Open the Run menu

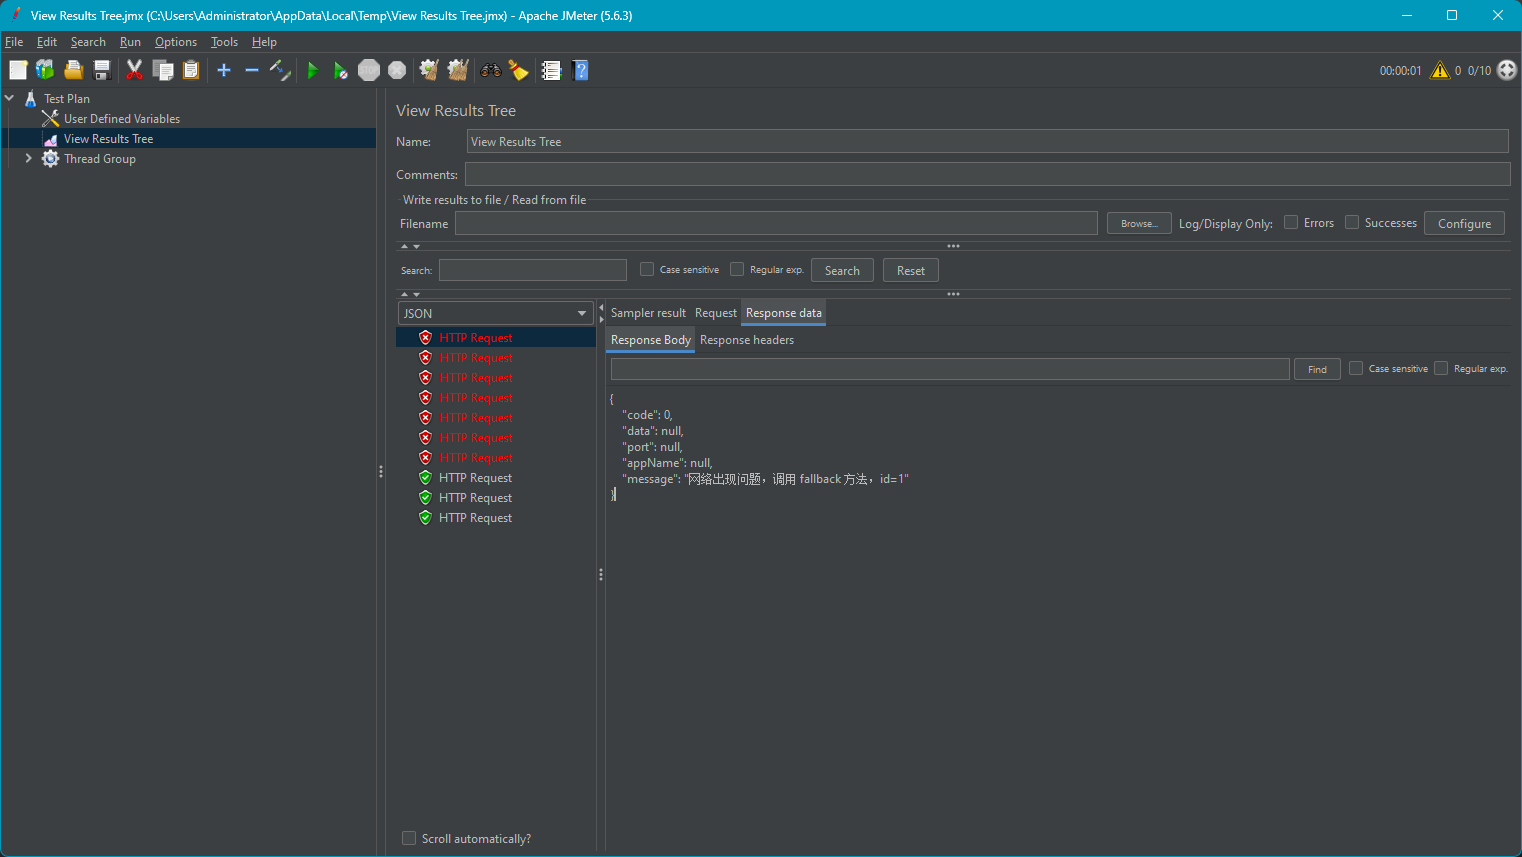[130, 42]
